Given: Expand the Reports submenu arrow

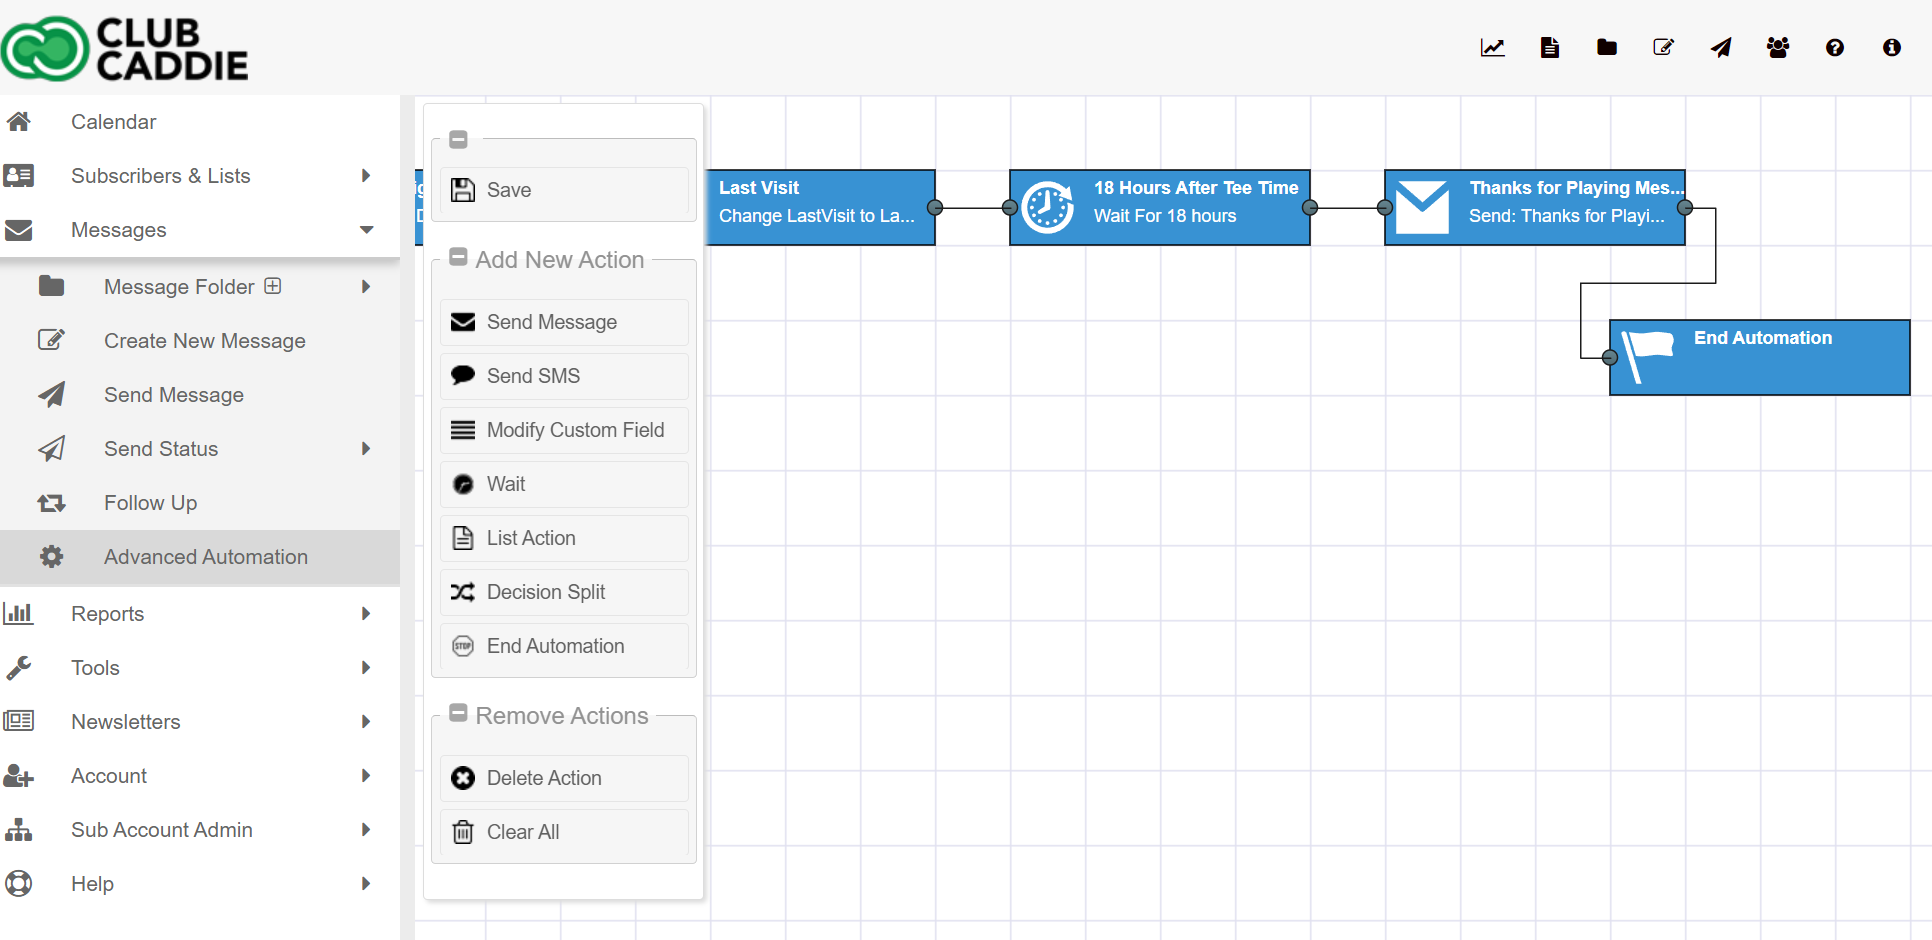Looking at the screenshot, I should (x=366, y=614).
